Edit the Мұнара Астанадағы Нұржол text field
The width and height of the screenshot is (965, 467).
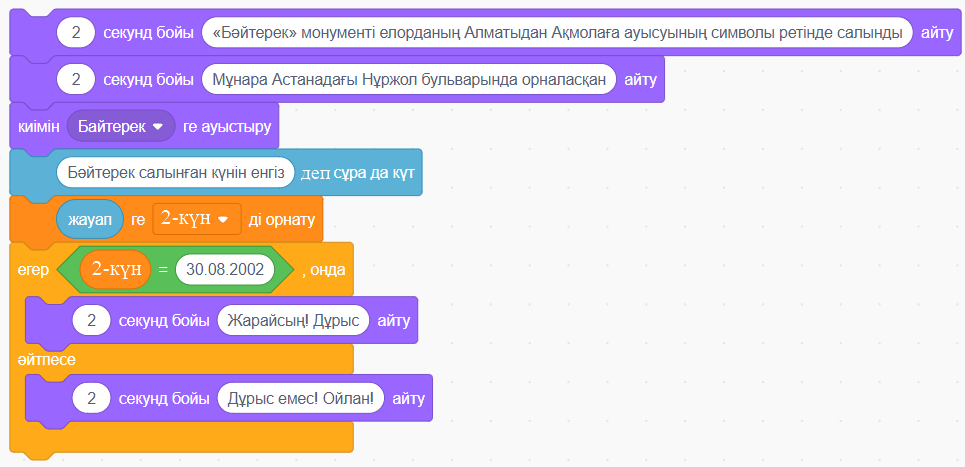tap(409, 79)
